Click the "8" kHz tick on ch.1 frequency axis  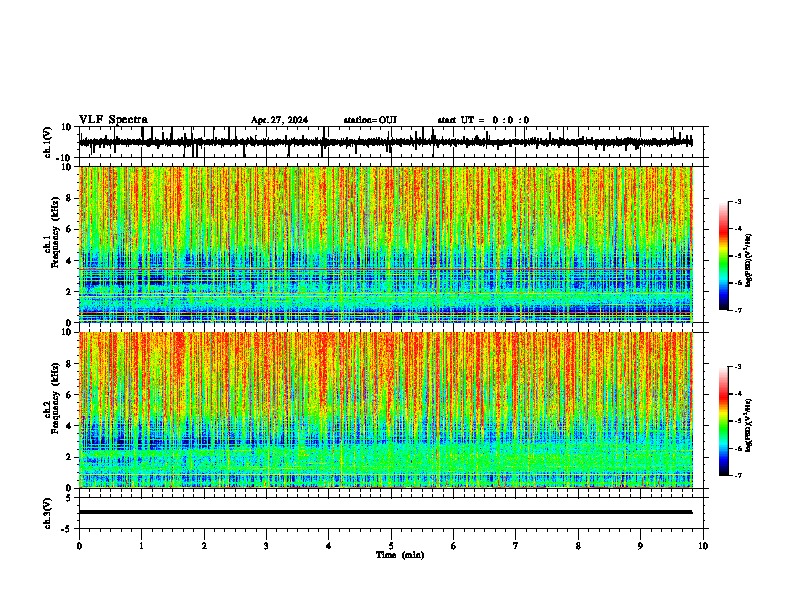(69, 198)
